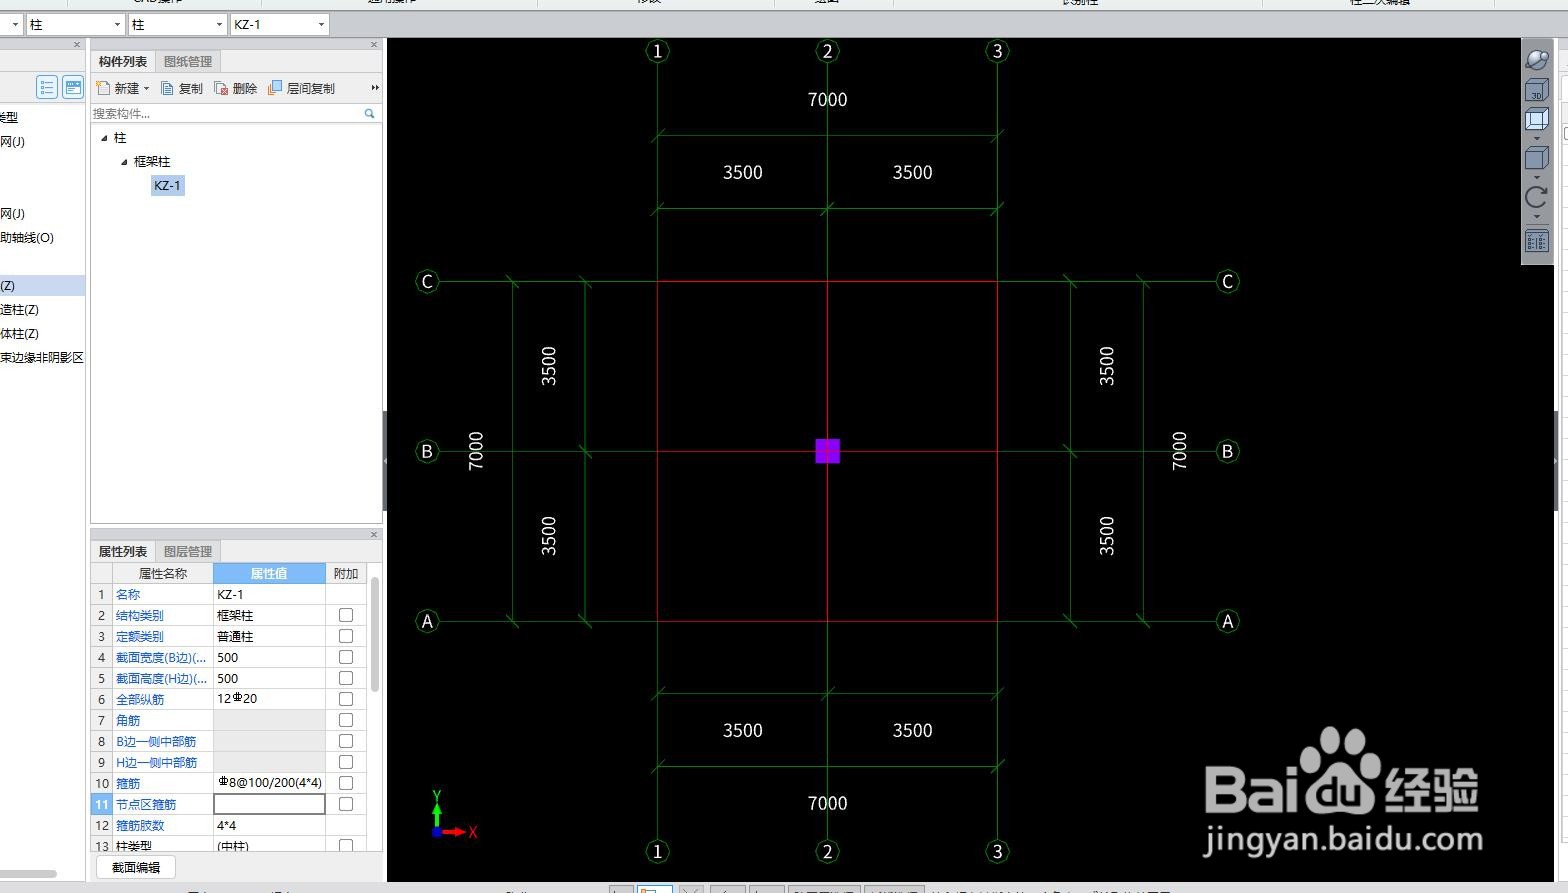Click the 复制 (Copy) component button
The height and width of the screenshot is (893, 1568).
182,88
